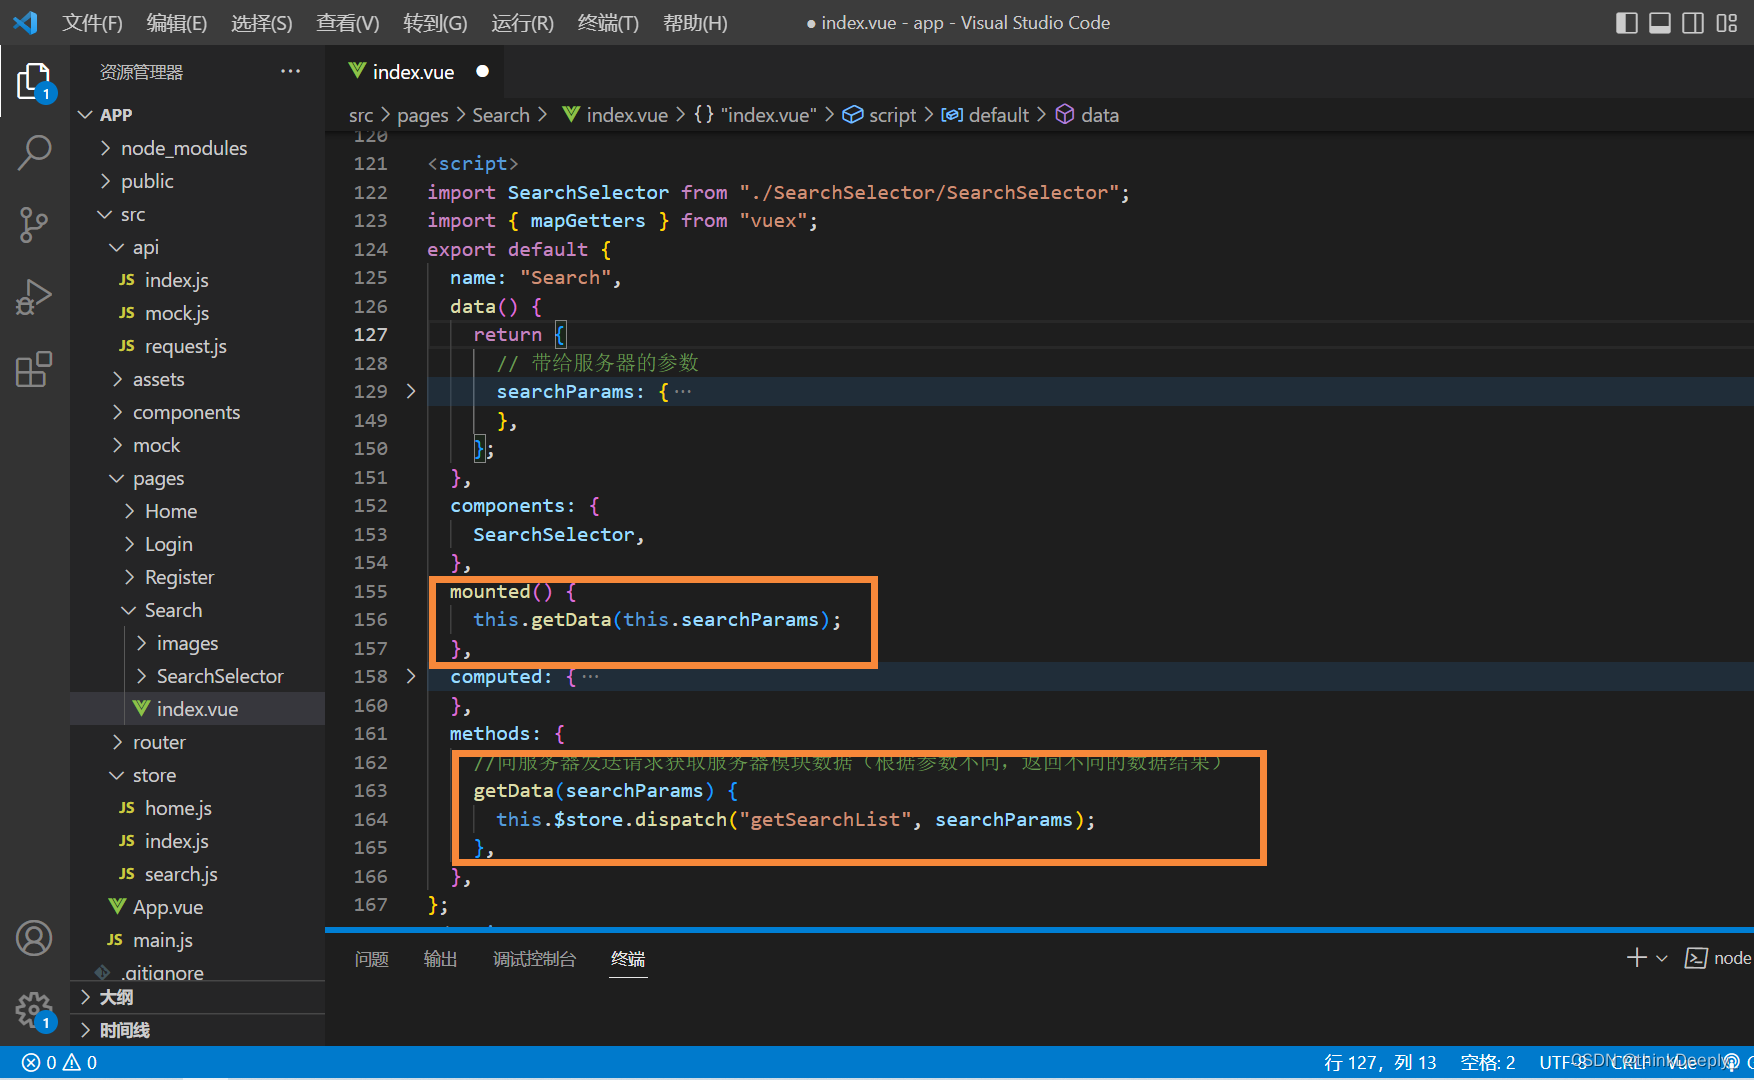Switch to the 问题 panel tab
Image resolution: width=1754 pixels, height=1080 pixels.
pyautogui.click(x=372, y=959)
